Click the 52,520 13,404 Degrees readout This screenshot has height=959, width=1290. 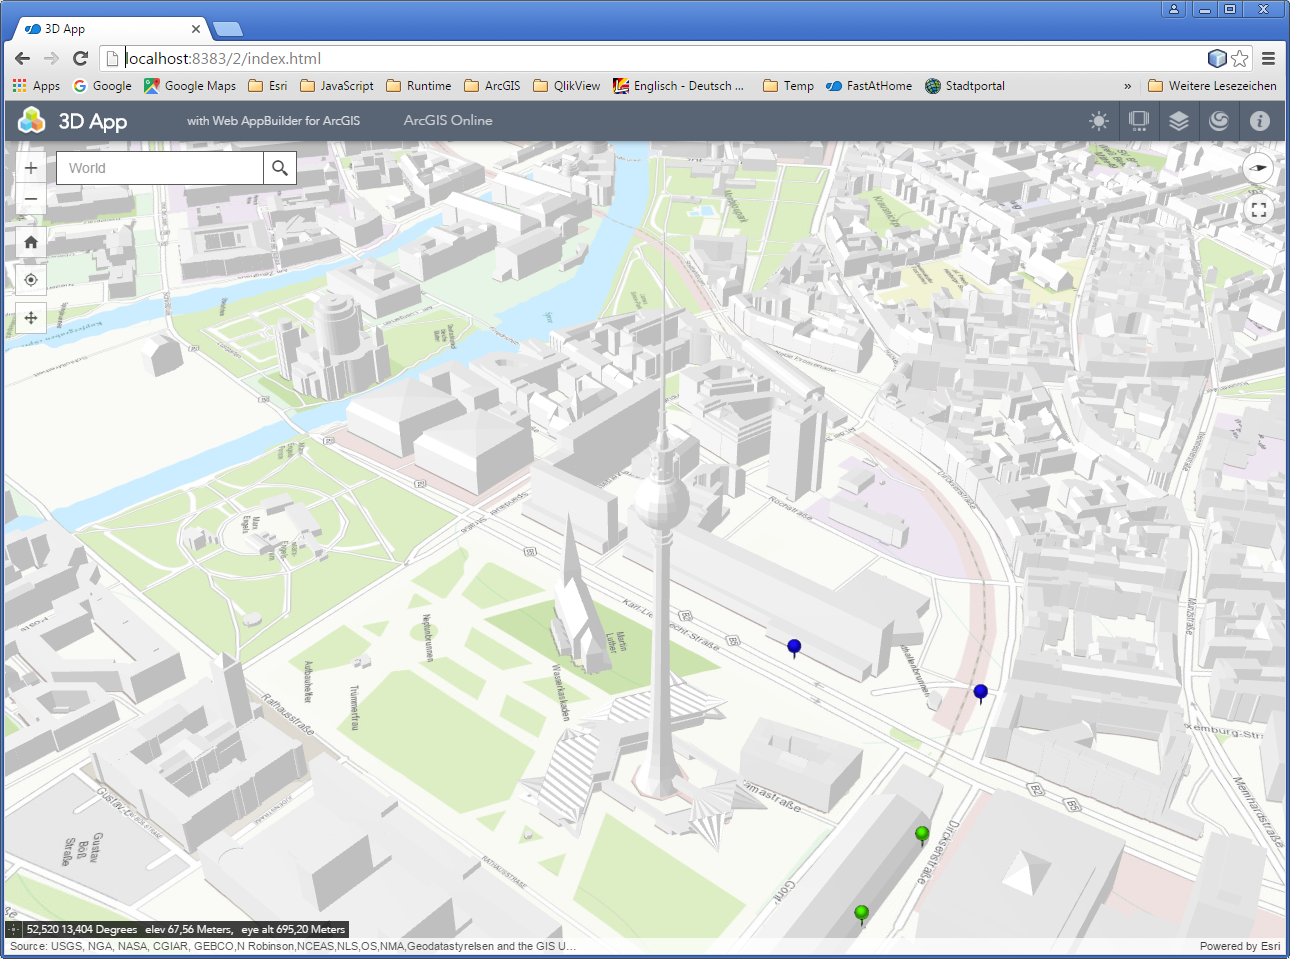tap(82, 929)
